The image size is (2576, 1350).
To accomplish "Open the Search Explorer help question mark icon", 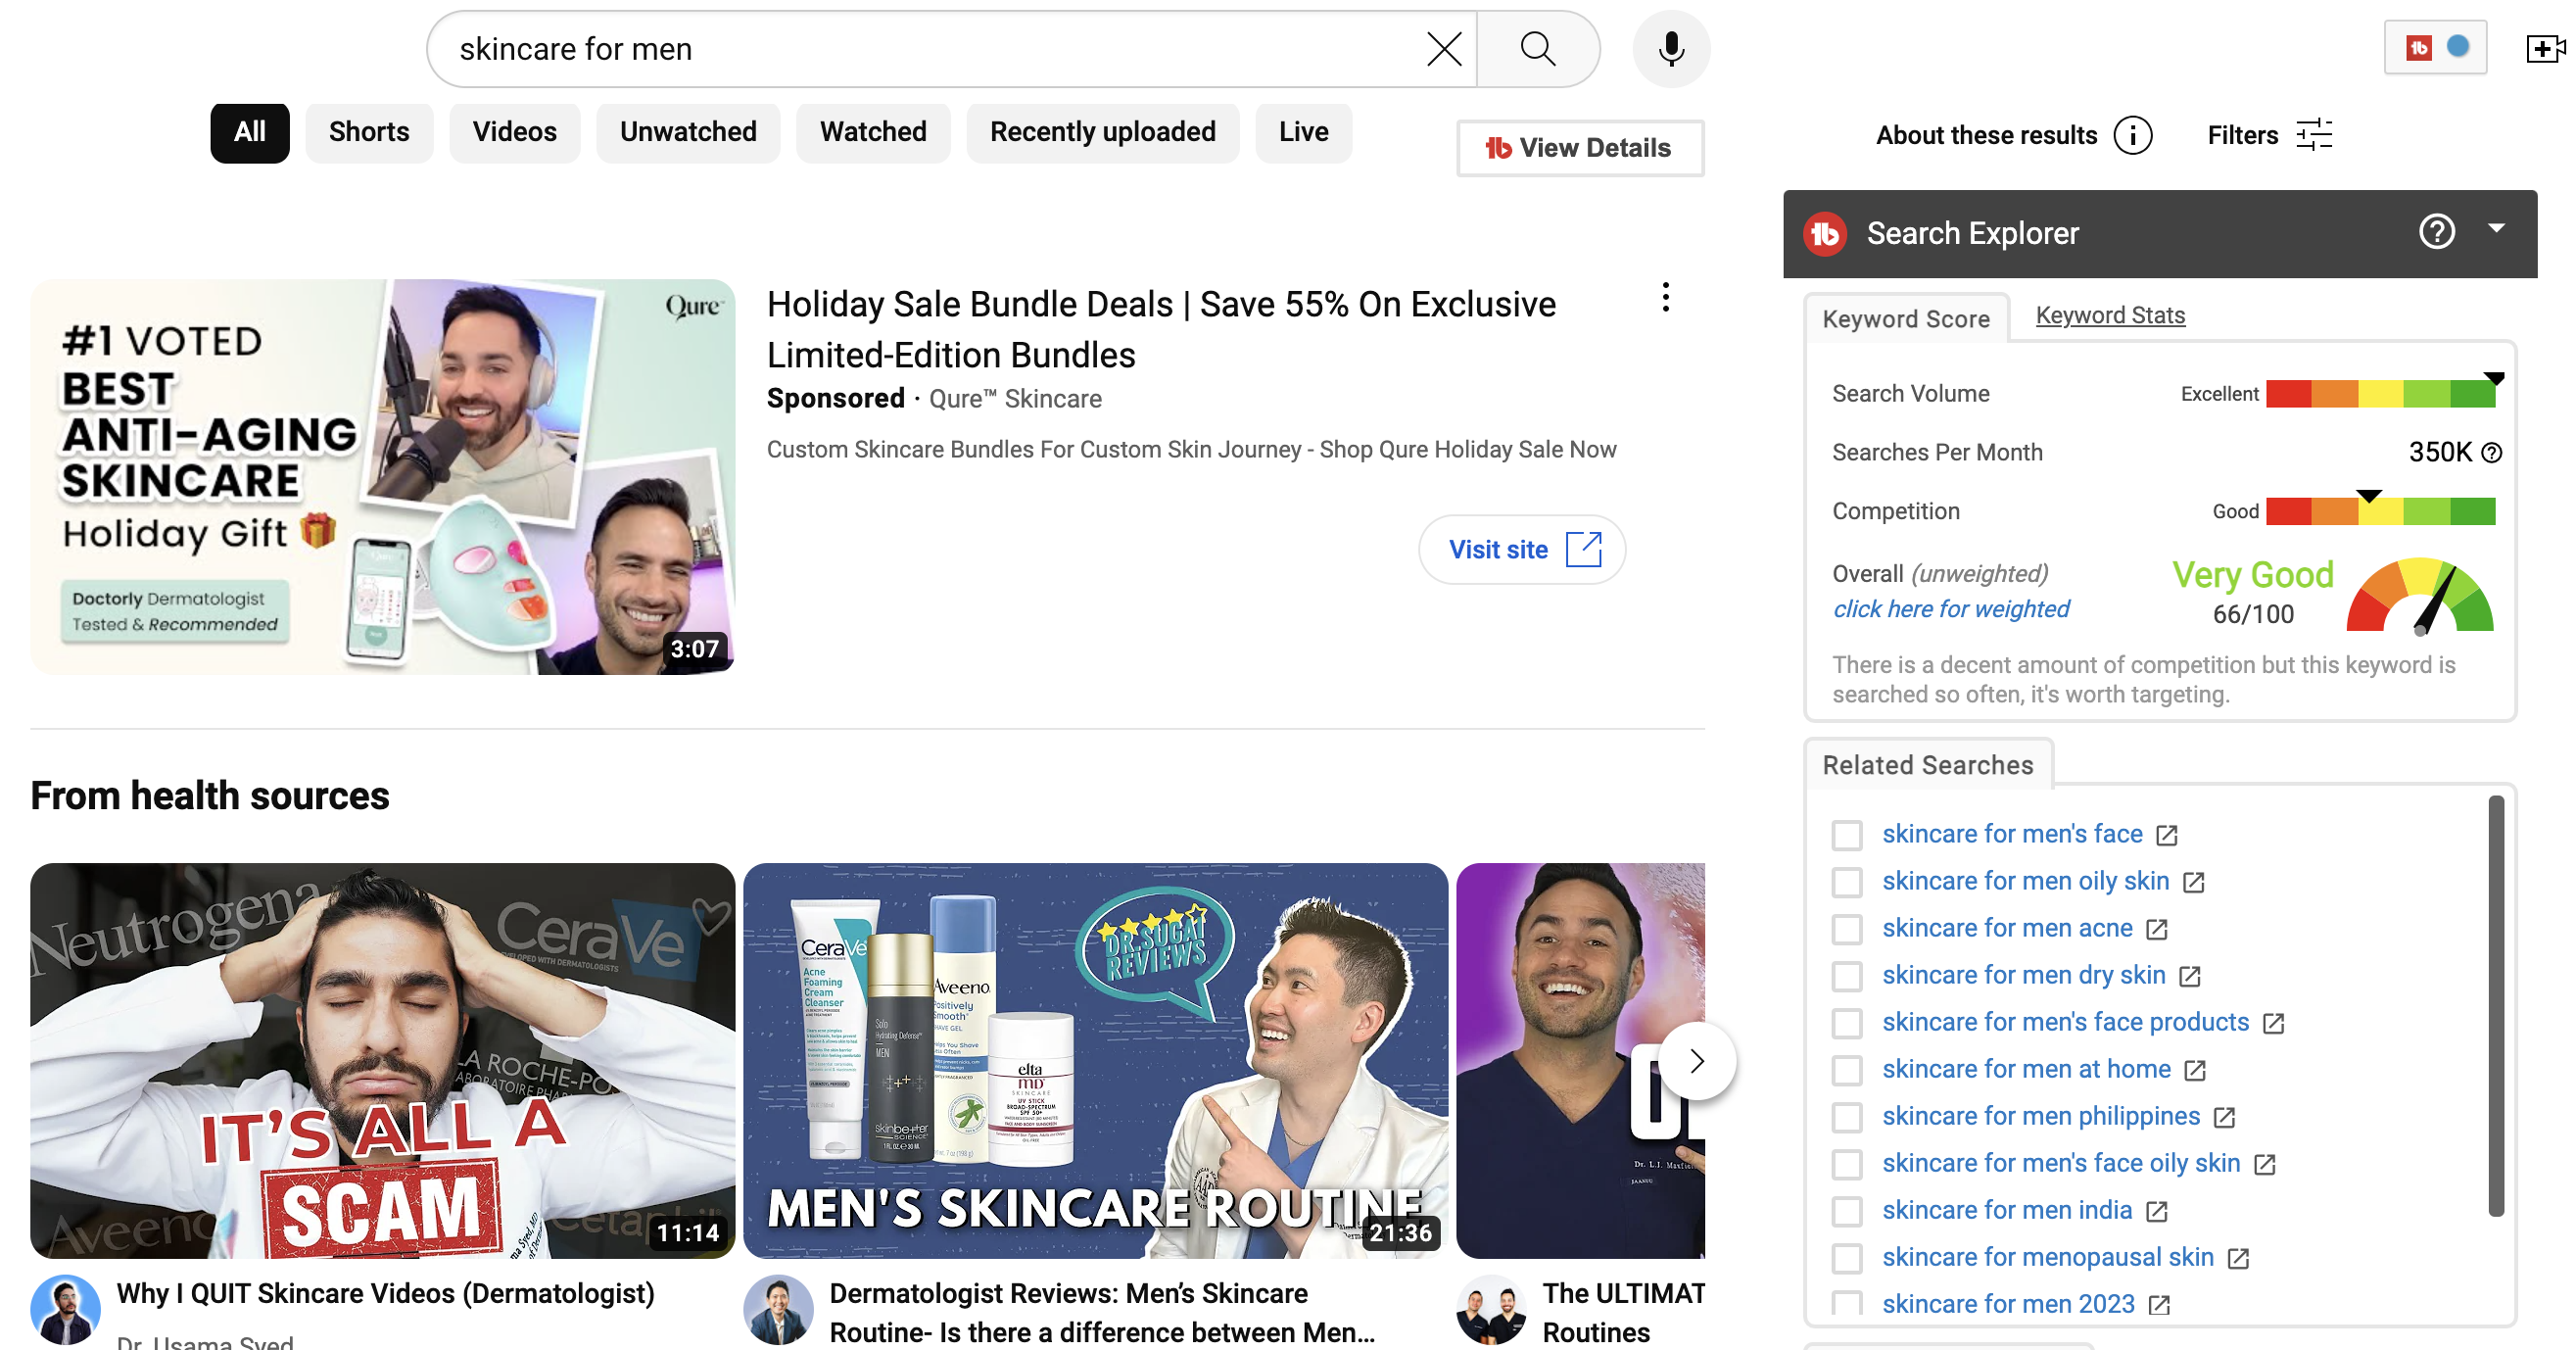I will pos(2436,232).
